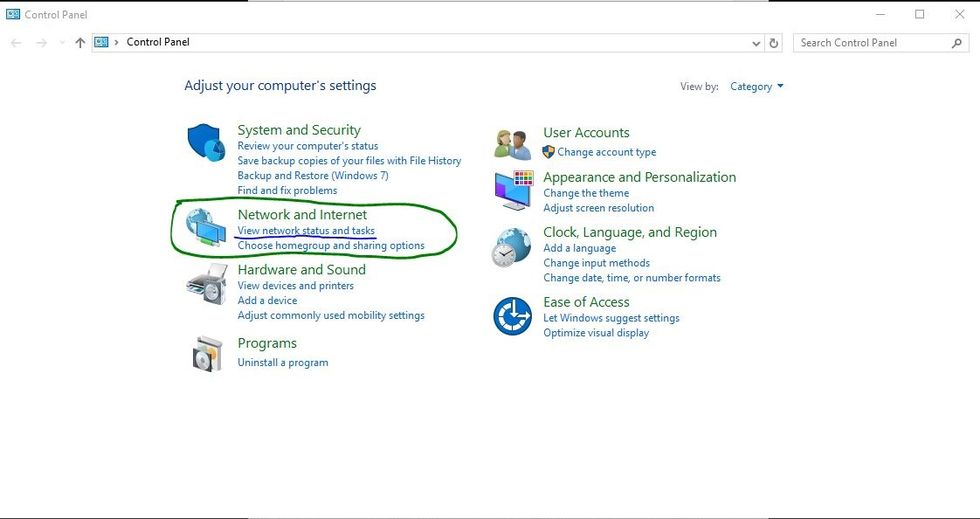Click the Search Control Panel field
The height and width of the screenshot is (519, 980).
(870, 43)
